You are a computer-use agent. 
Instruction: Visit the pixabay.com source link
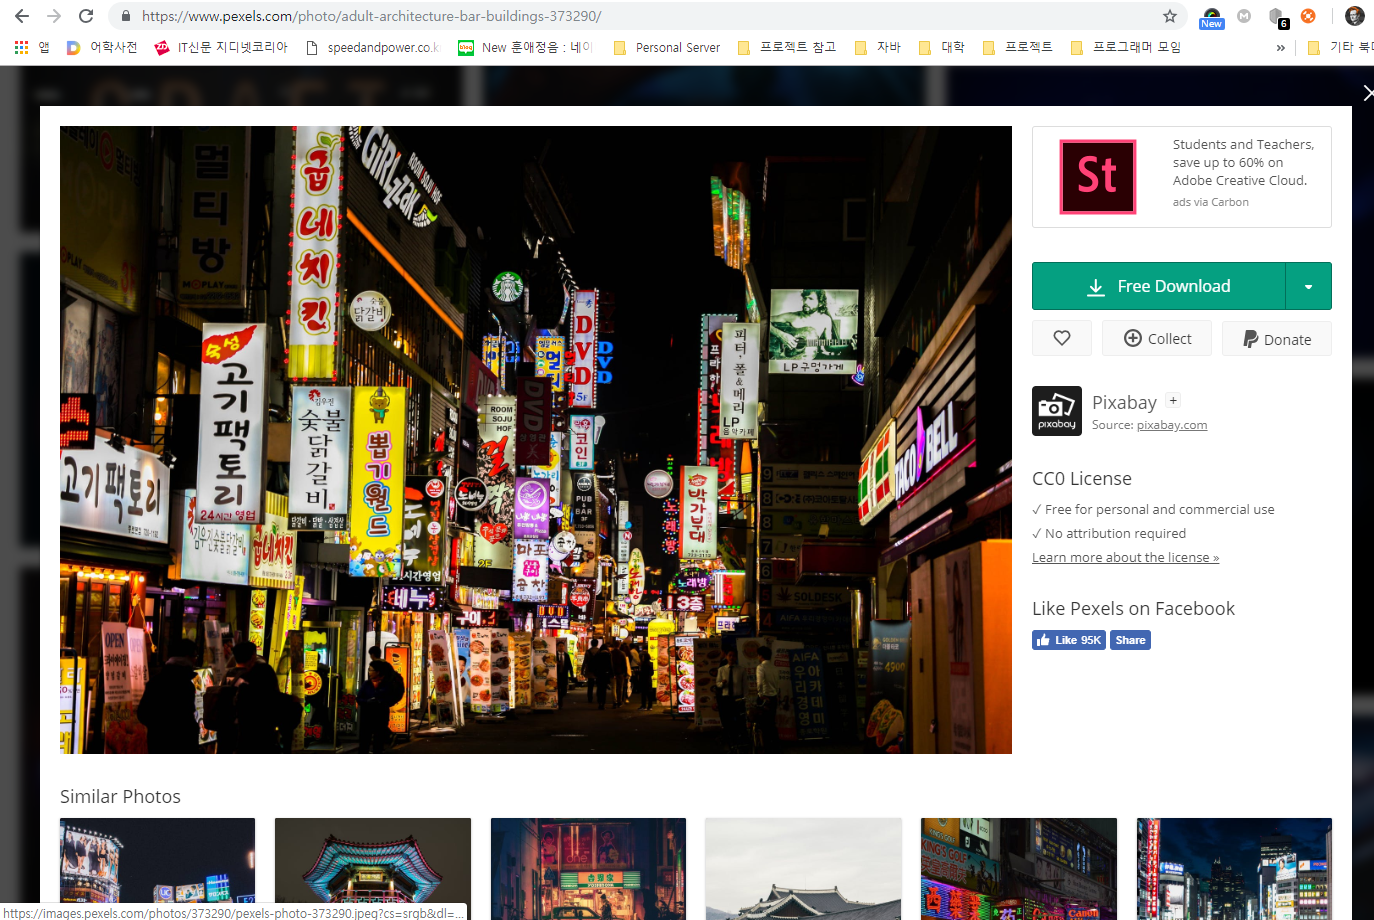point(1172,425)
